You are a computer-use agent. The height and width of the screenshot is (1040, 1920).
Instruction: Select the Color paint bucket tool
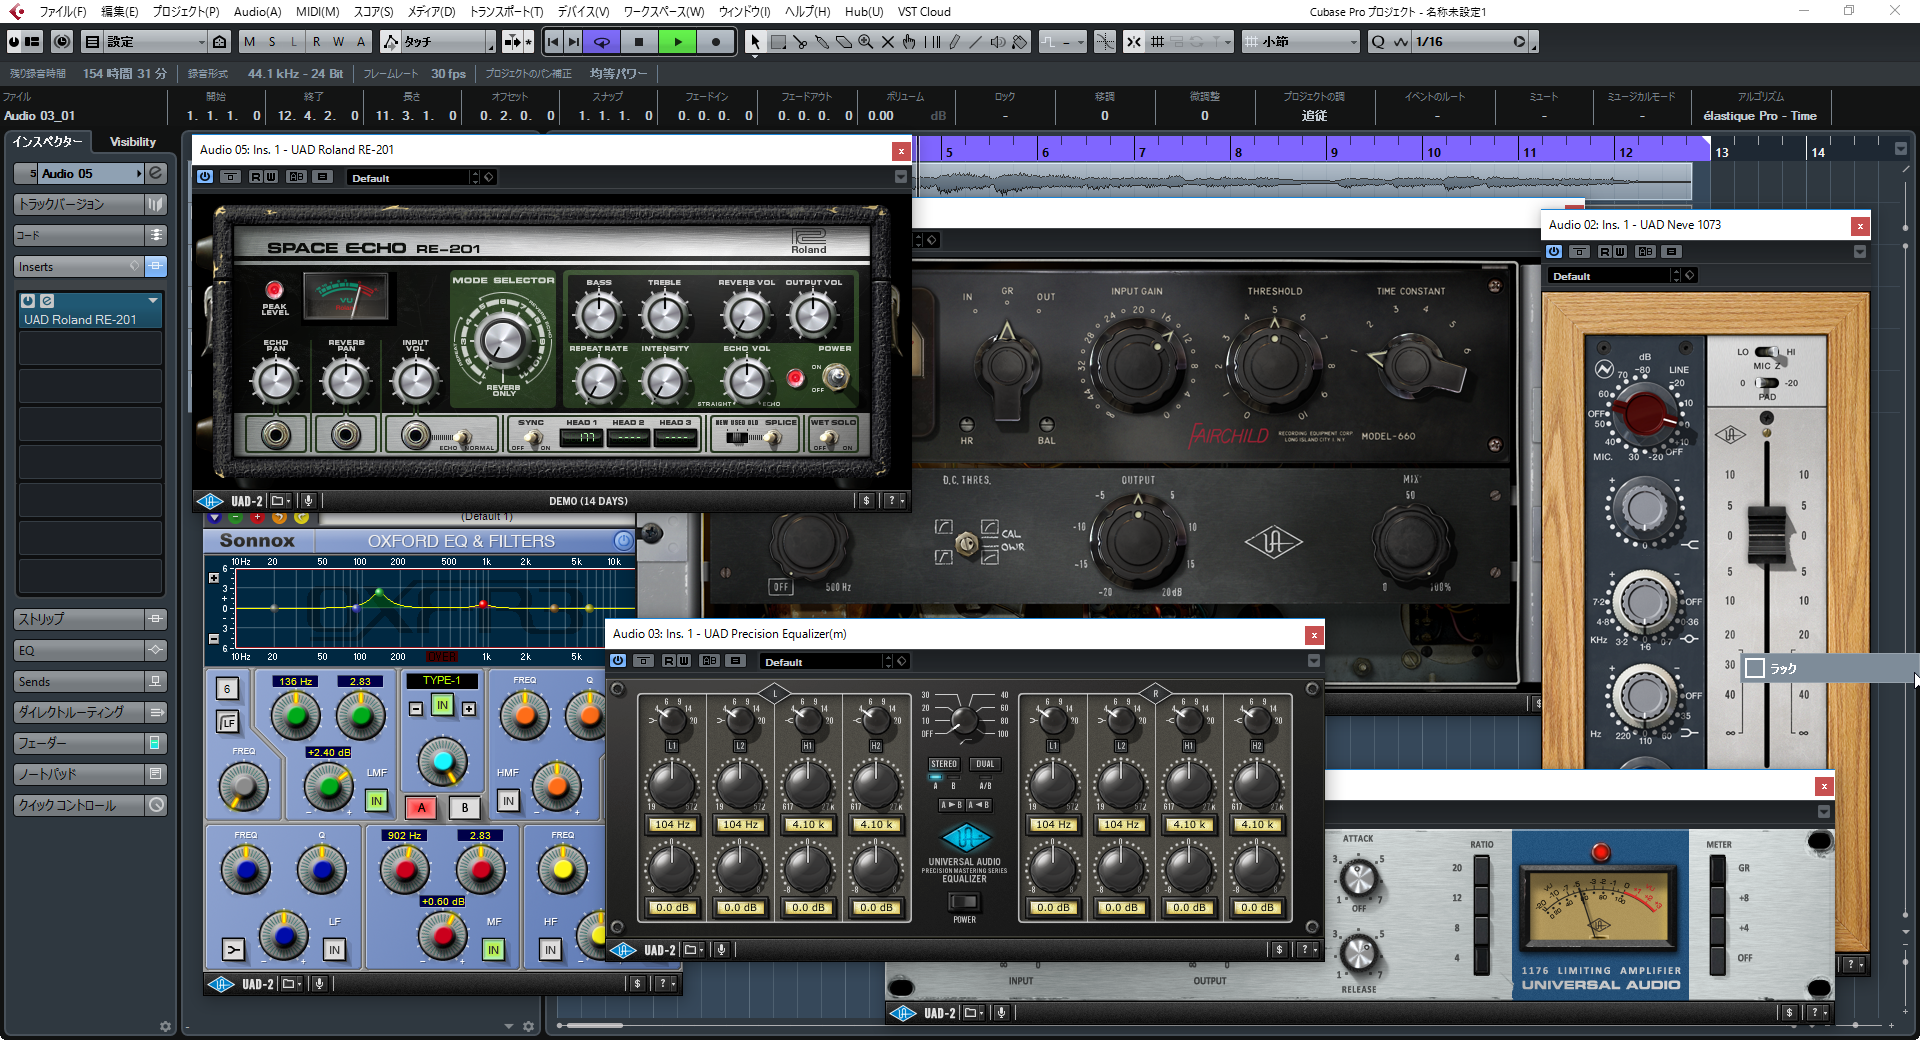(x=1020, y=42)
